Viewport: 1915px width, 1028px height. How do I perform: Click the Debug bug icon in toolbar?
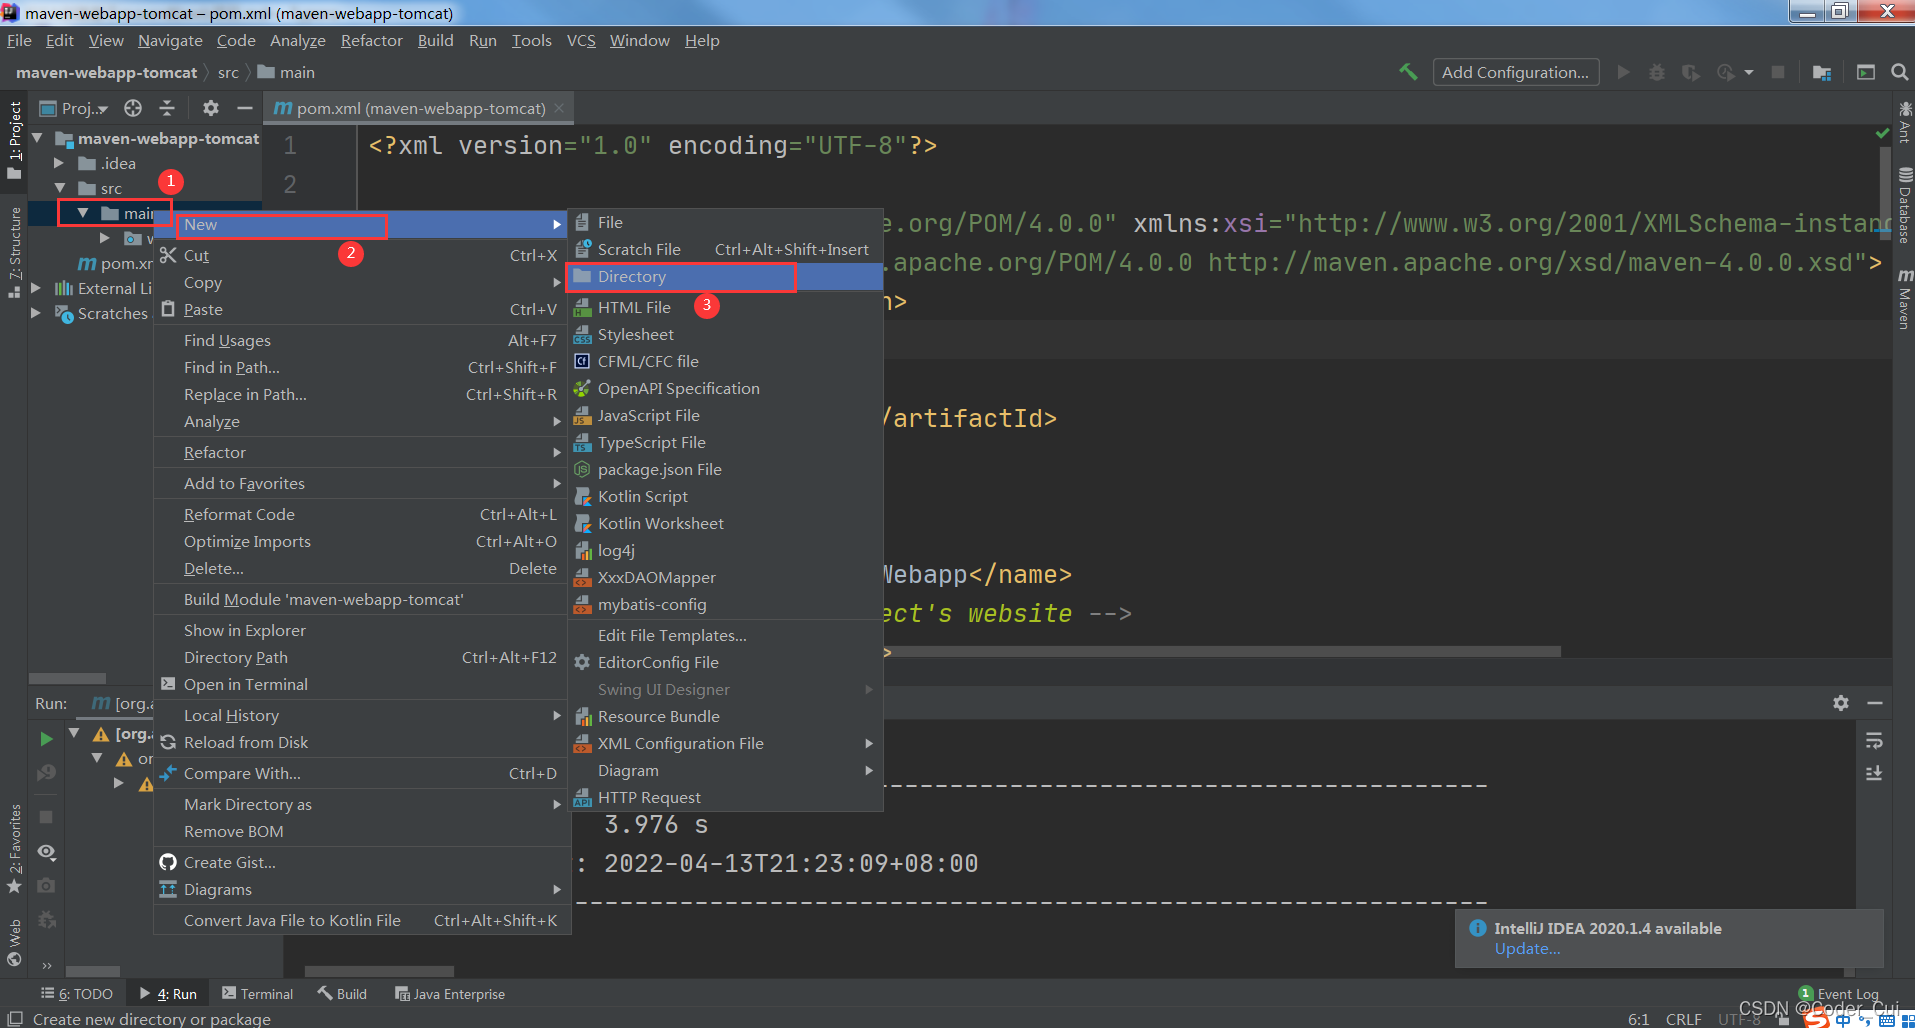[x=1657, y=72]
